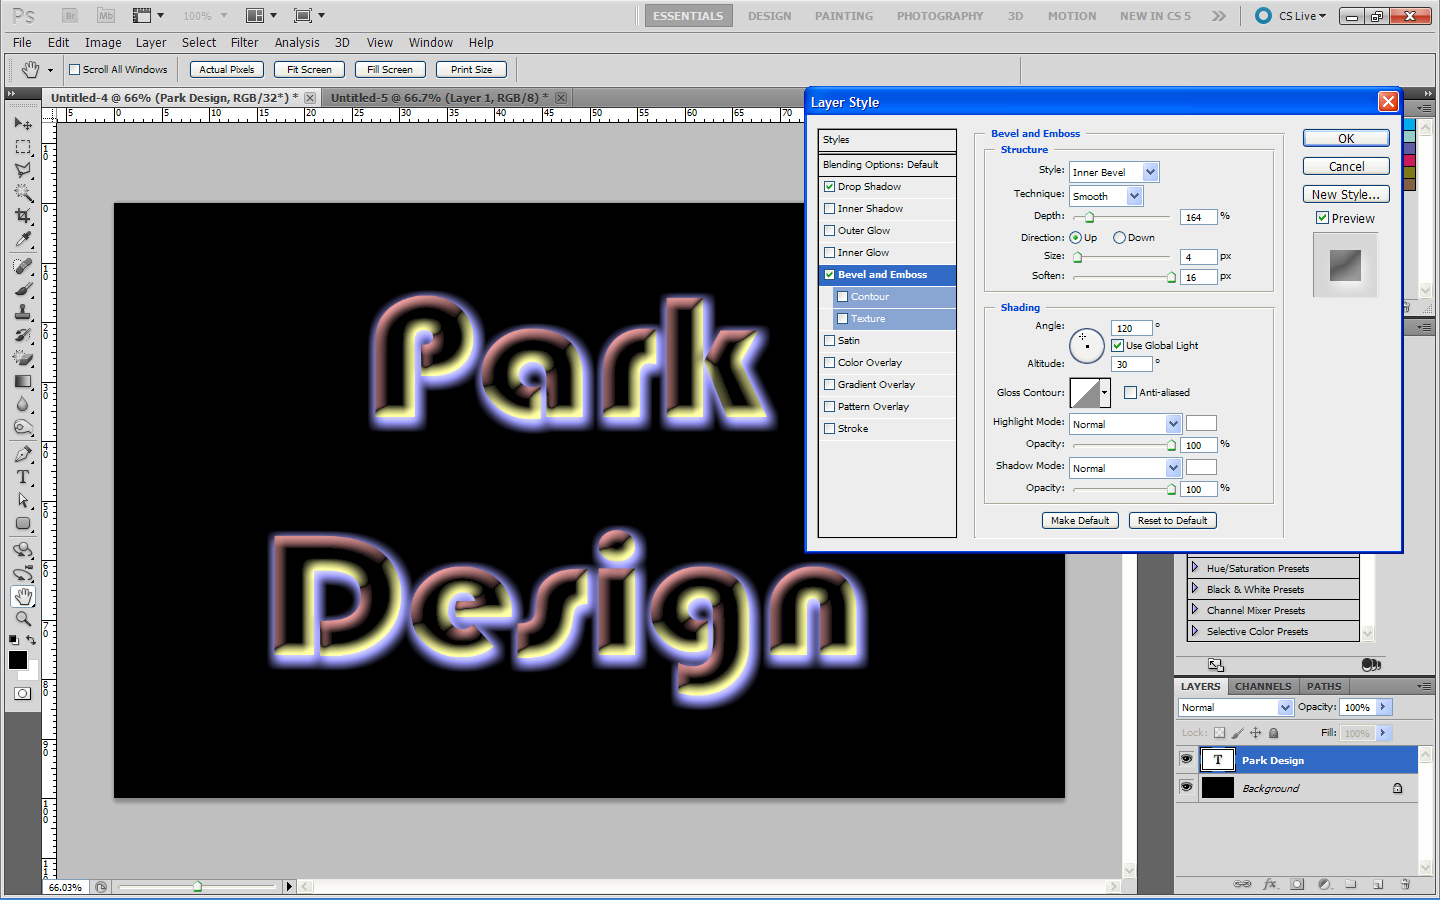Select the Eyedropper tool
1440x900 pixels.
(x=23, y=239)
